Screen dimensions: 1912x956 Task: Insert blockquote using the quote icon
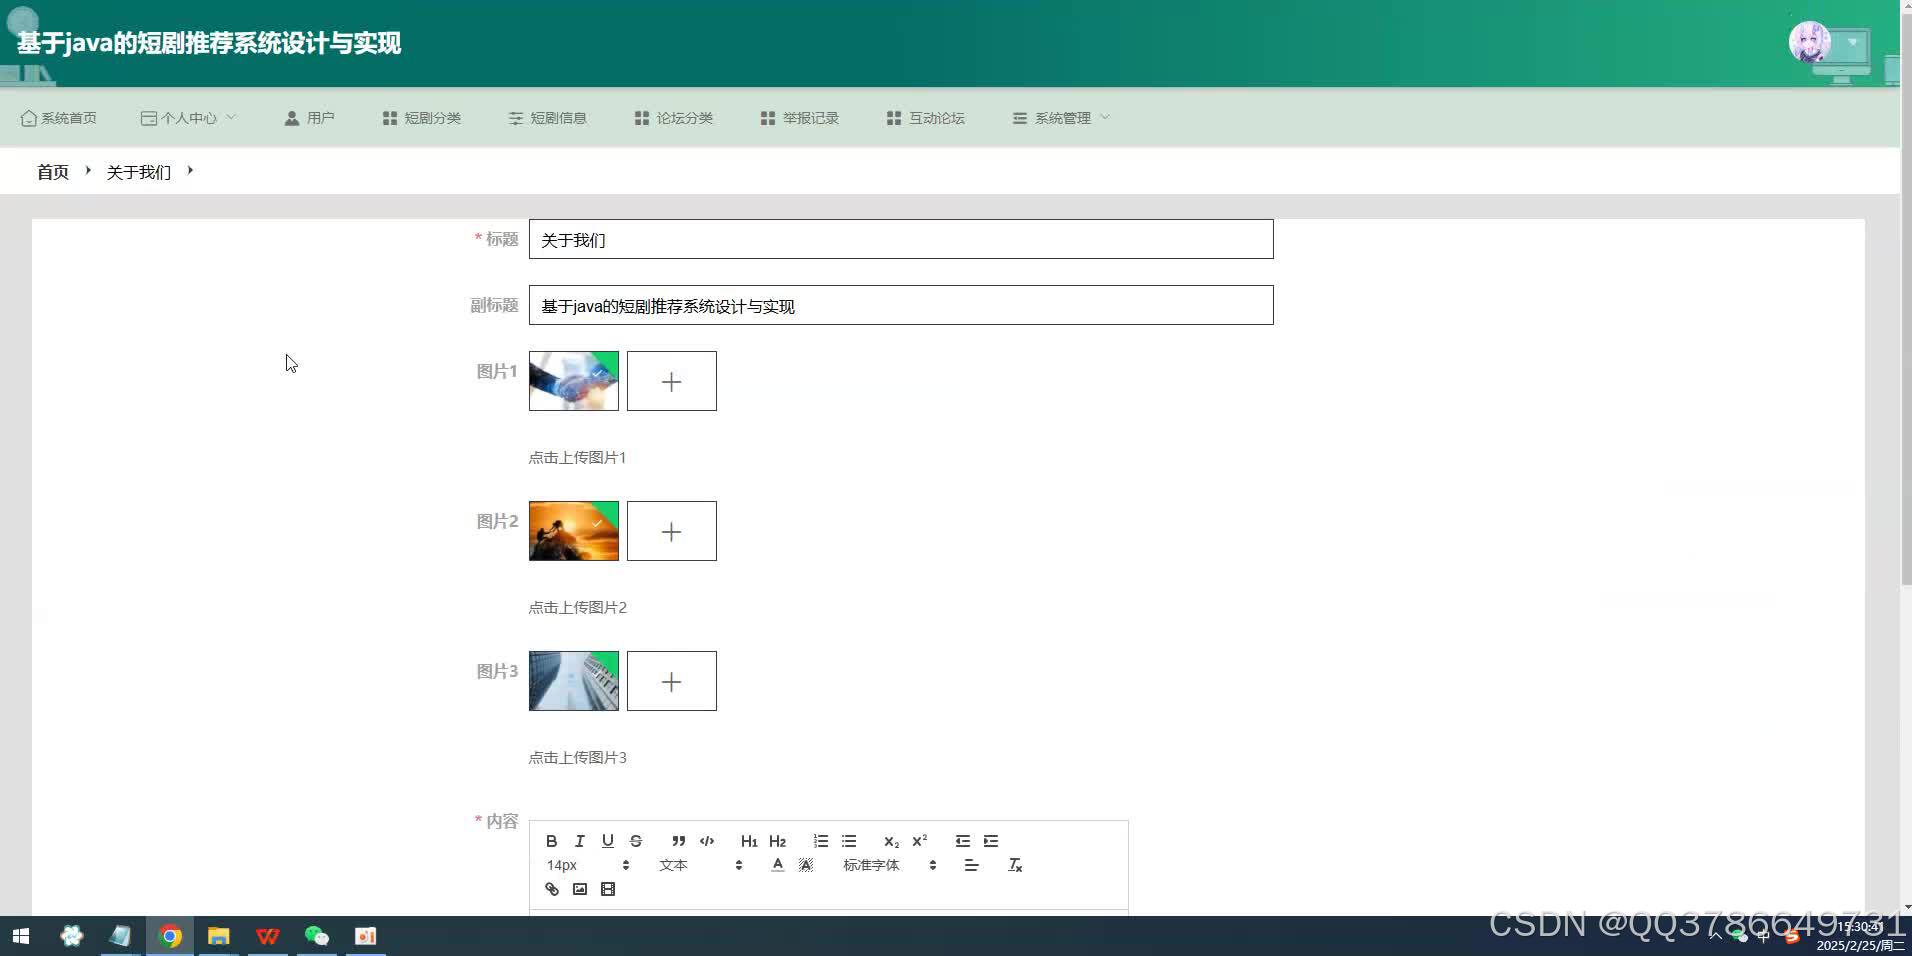679,841
